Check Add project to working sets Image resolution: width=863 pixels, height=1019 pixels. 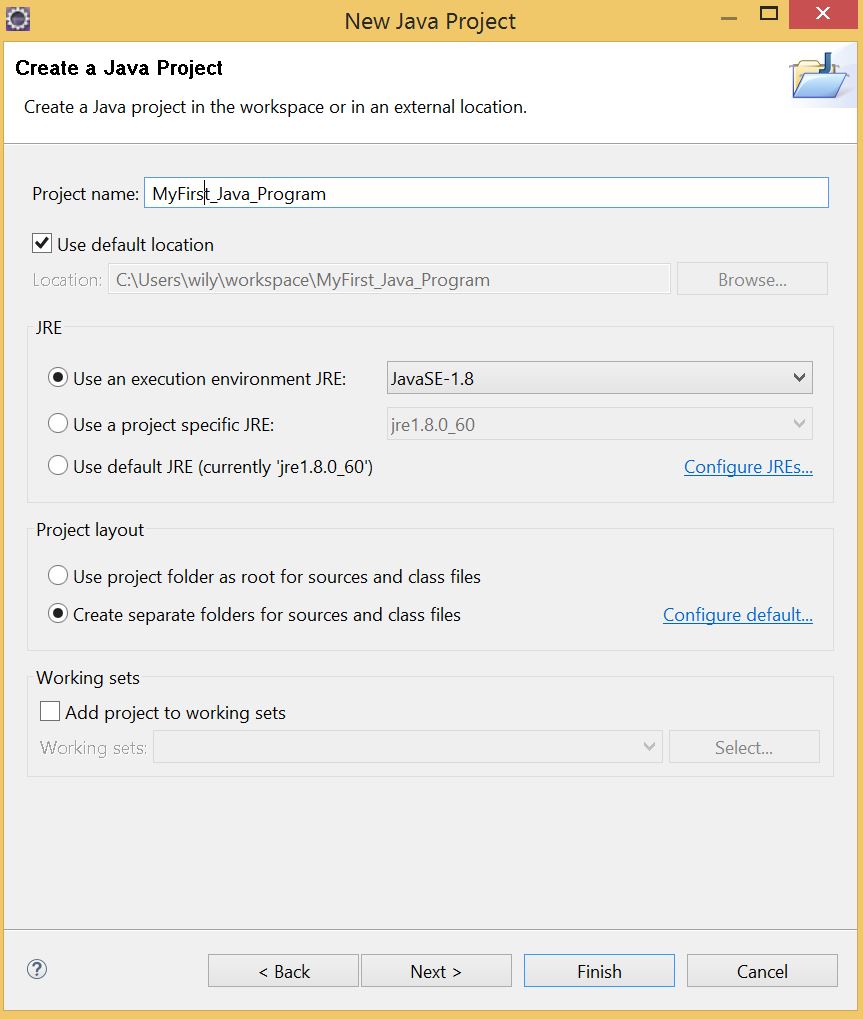[x=50, y=711]
